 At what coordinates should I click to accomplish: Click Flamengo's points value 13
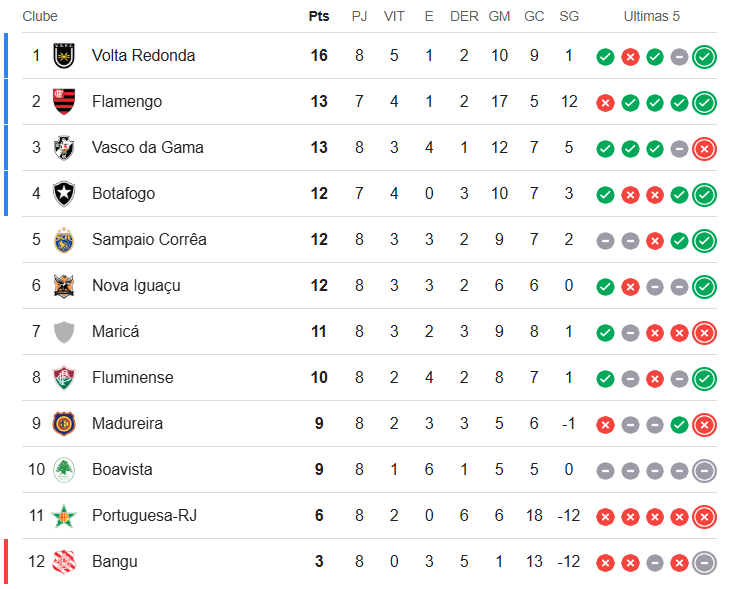(319, 102)
